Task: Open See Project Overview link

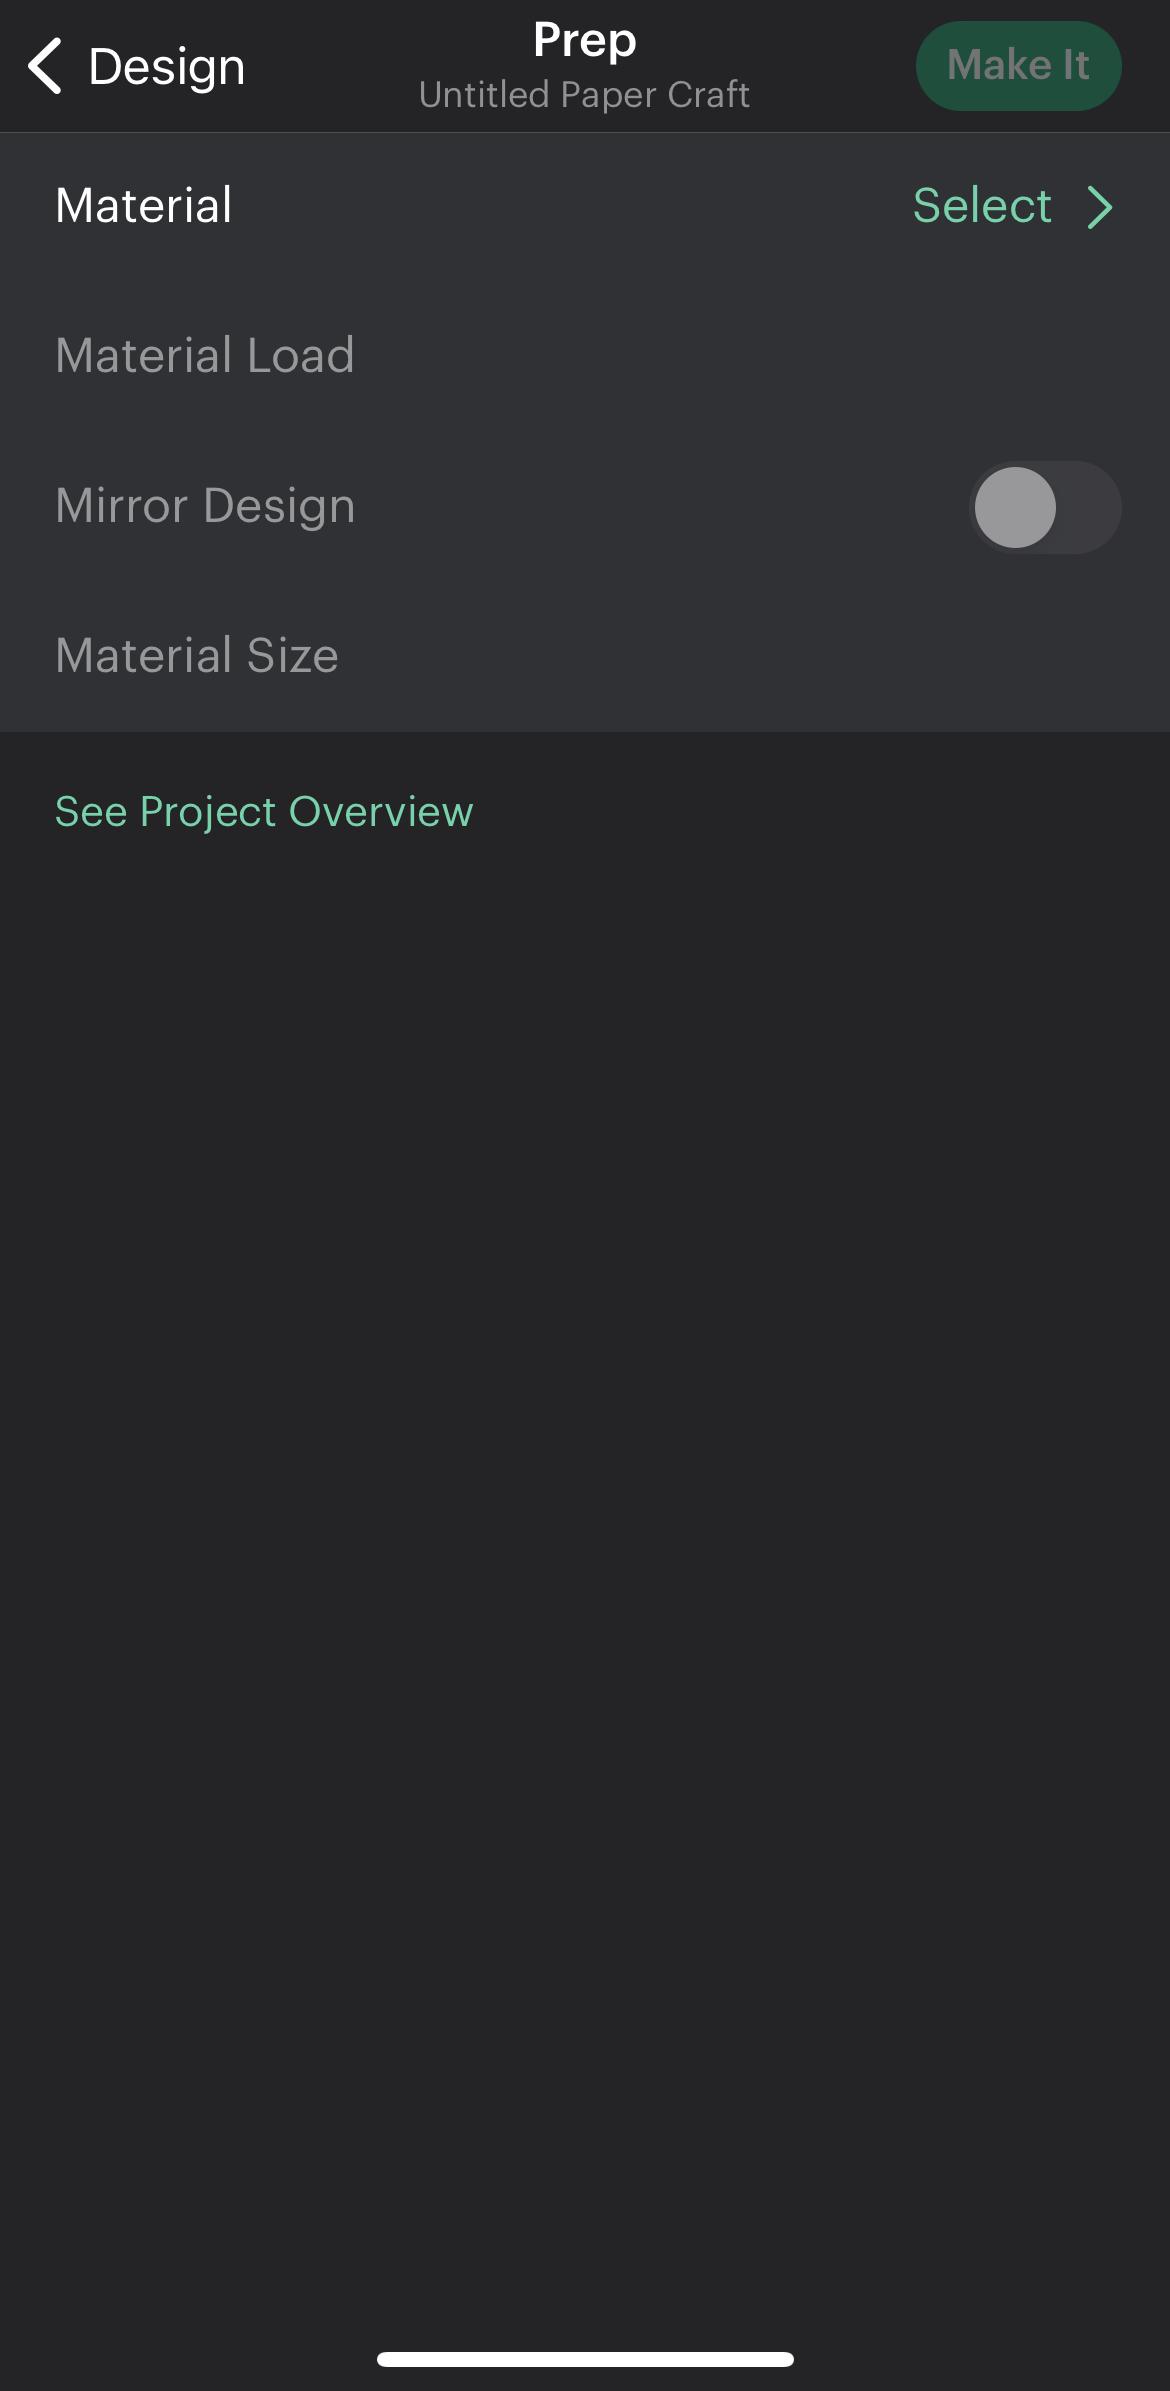Action: [x=264, y=811]
